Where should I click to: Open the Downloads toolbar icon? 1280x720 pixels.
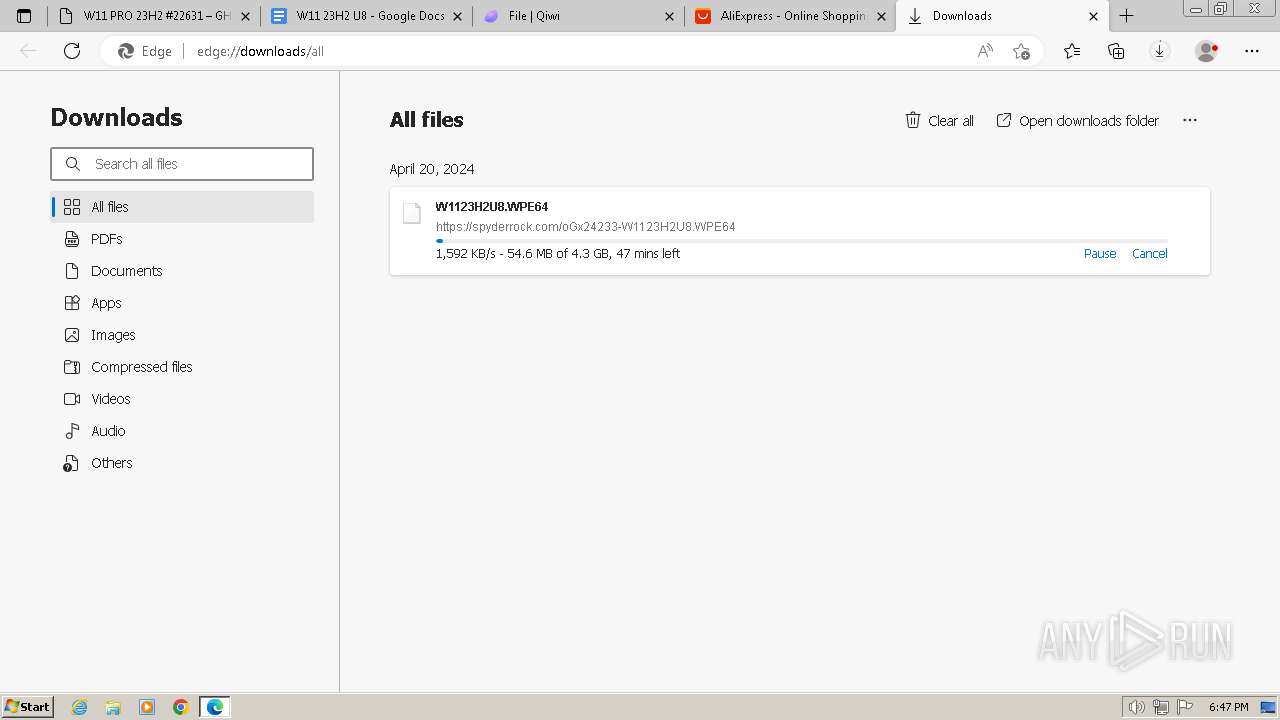click(1160, 51)
